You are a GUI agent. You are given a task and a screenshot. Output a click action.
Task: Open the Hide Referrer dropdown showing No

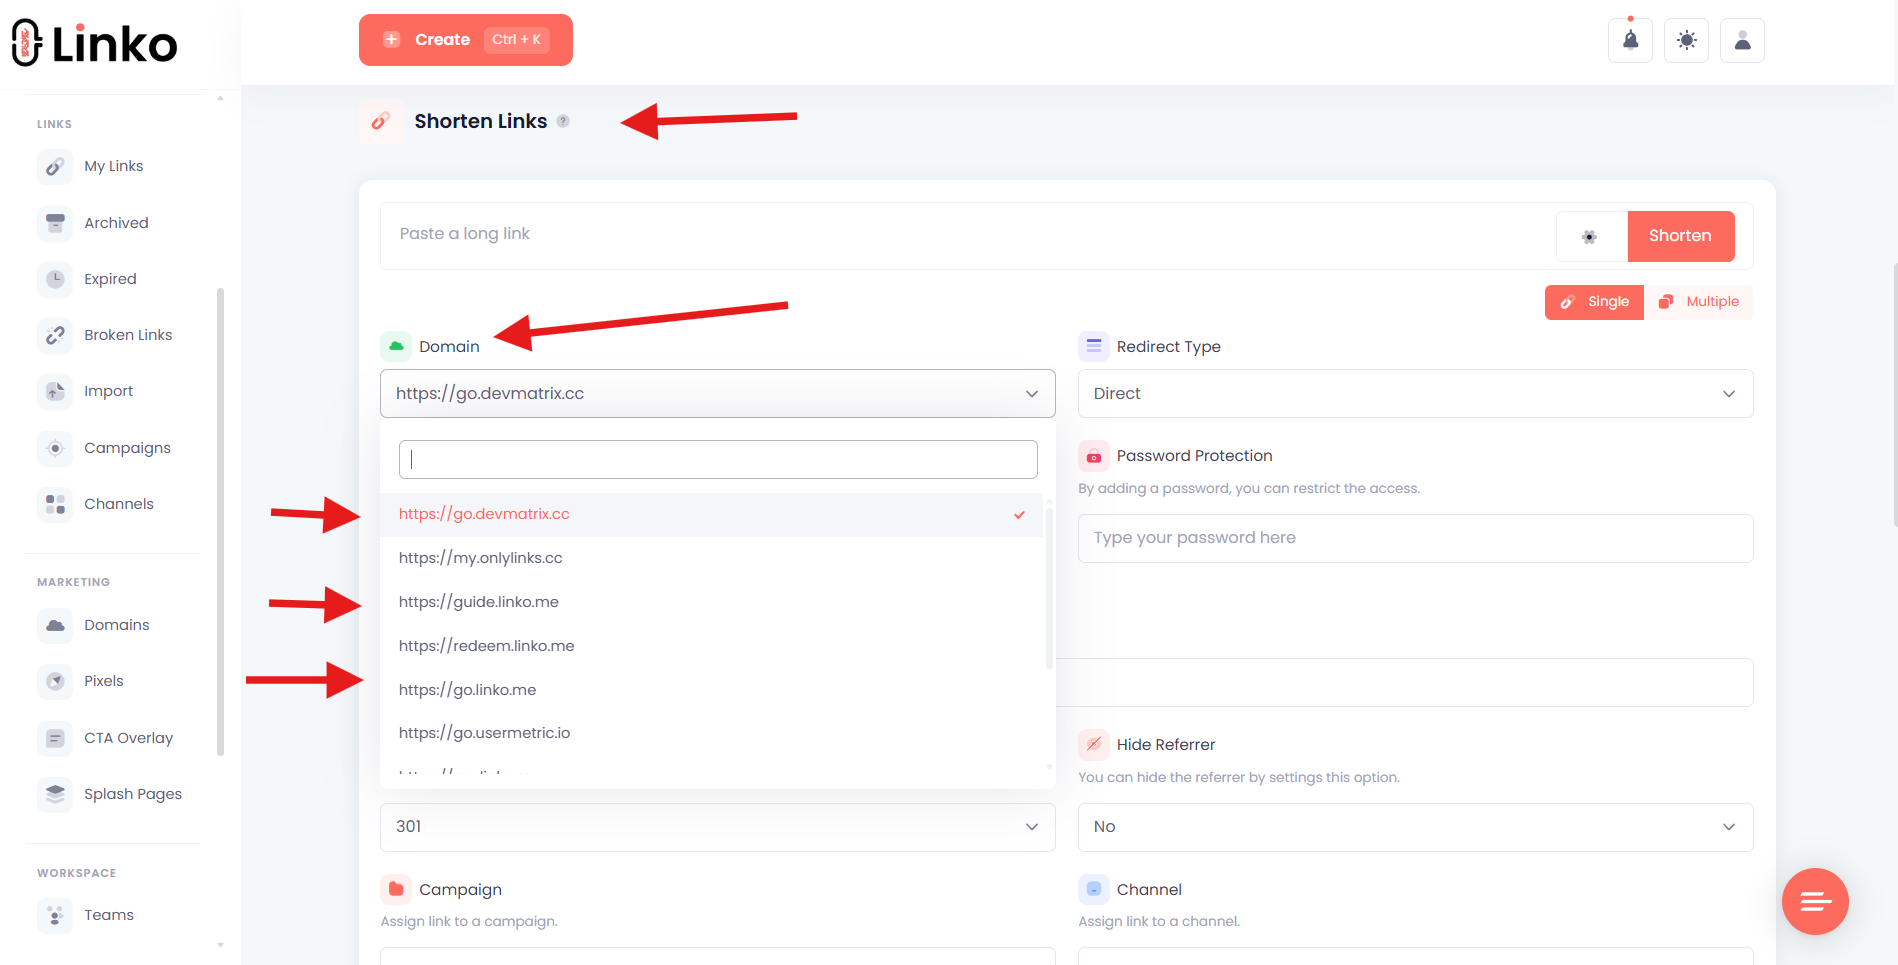coord(1416,827)
